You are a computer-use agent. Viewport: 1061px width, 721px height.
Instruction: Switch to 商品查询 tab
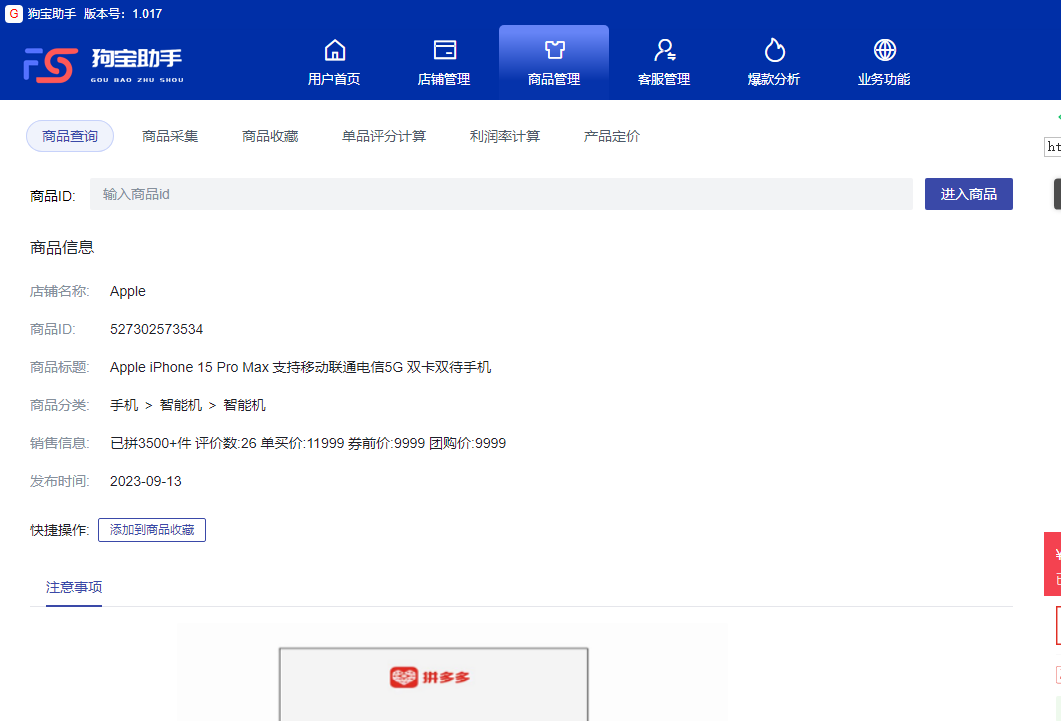[70, 136]
